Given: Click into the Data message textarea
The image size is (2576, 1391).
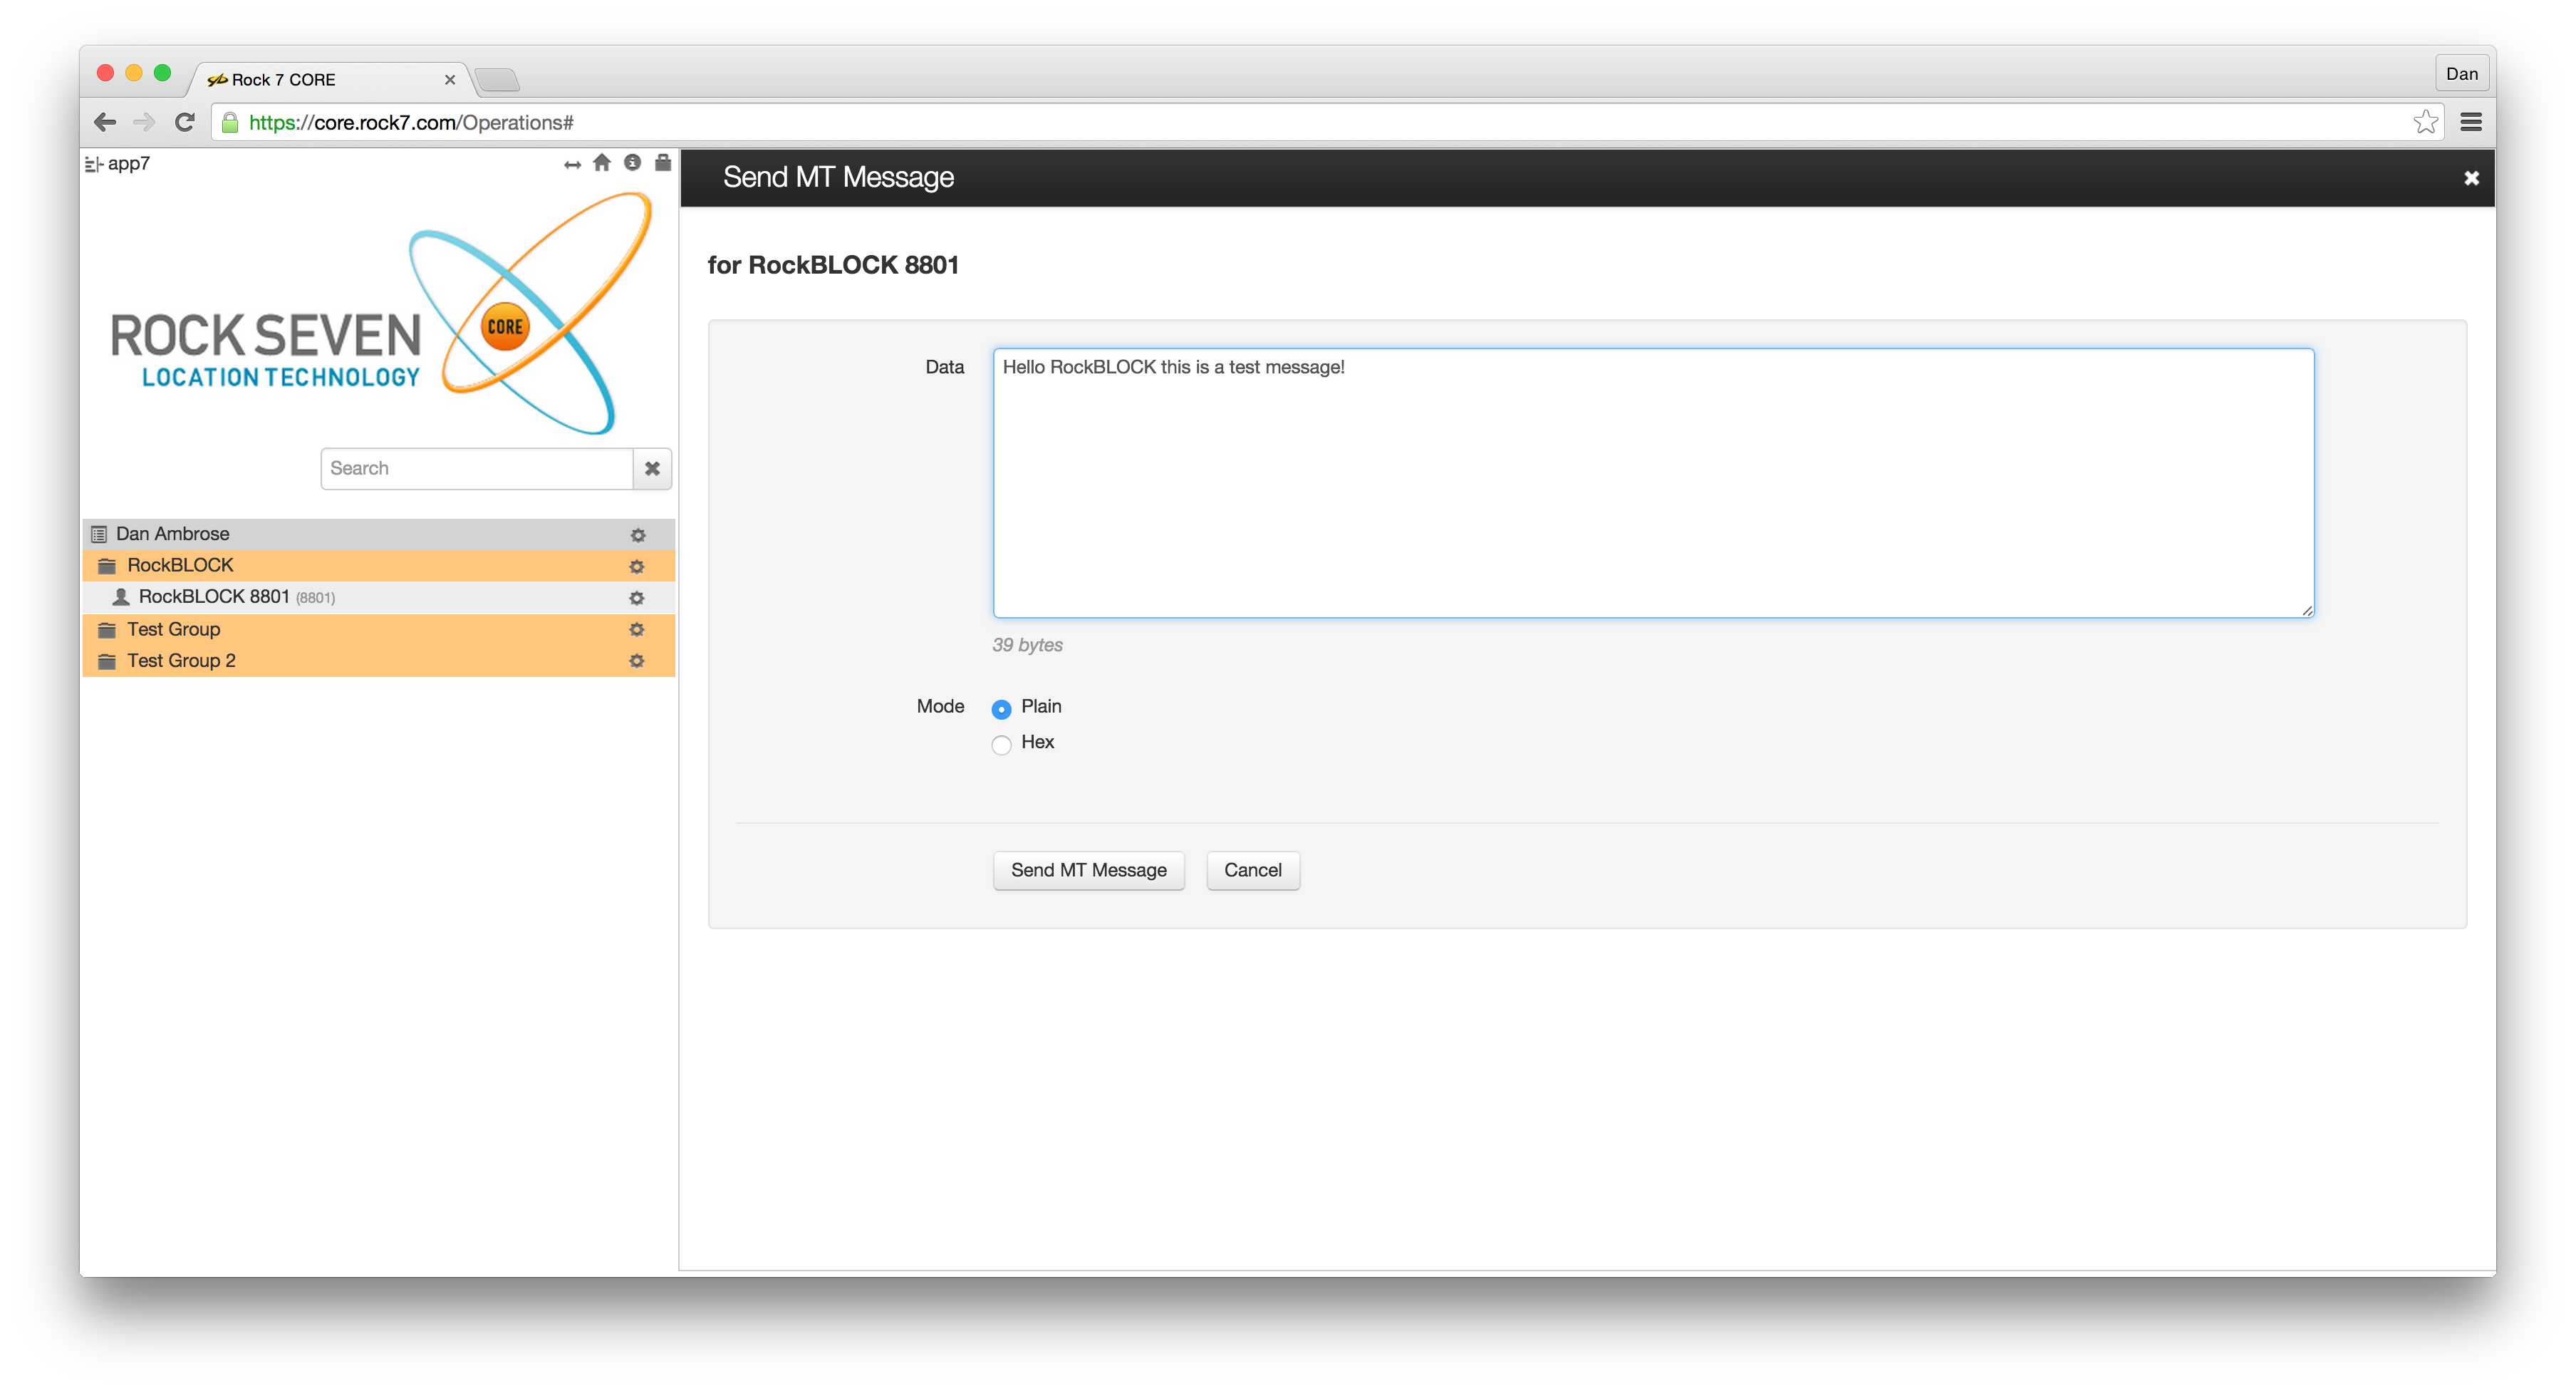Looking at the screenshot, I should [1653, 483].
